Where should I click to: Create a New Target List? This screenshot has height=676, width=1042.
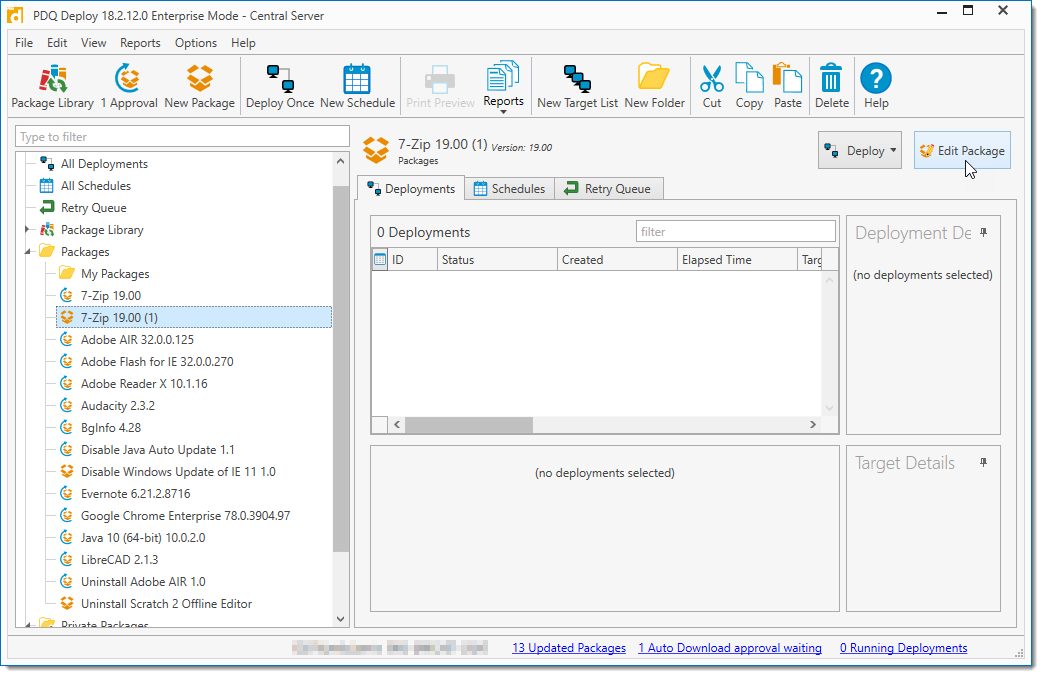coord(576,85)
